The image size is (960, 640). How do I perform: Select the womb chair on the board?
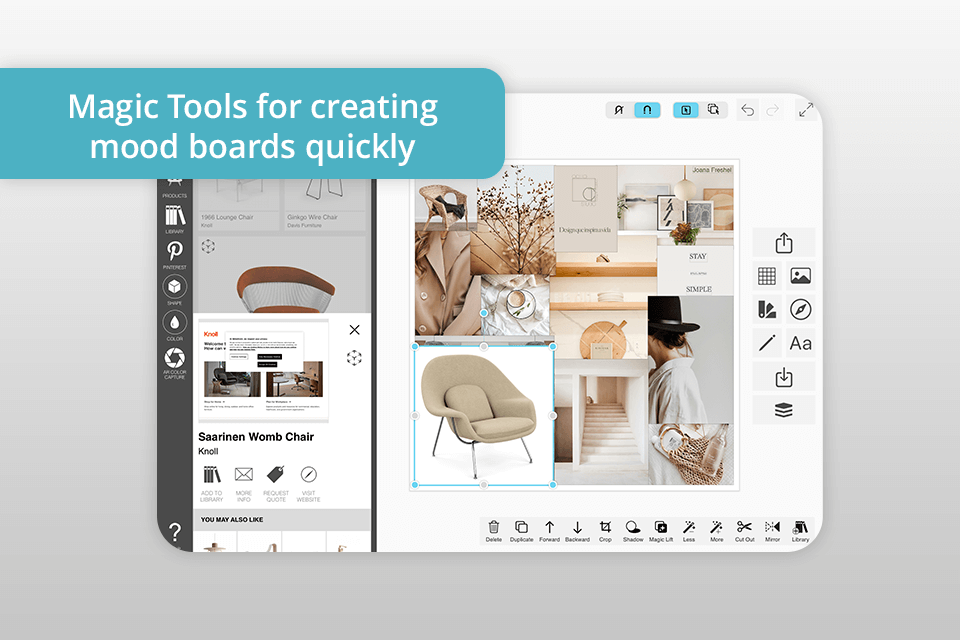[484, 415]
